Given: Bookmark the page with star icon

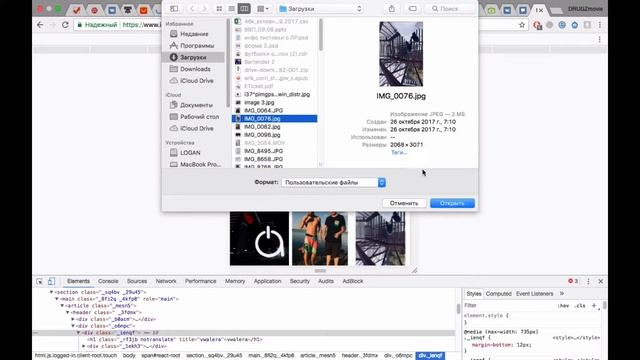Looking at the screenshot, I should tap(522, 25).
